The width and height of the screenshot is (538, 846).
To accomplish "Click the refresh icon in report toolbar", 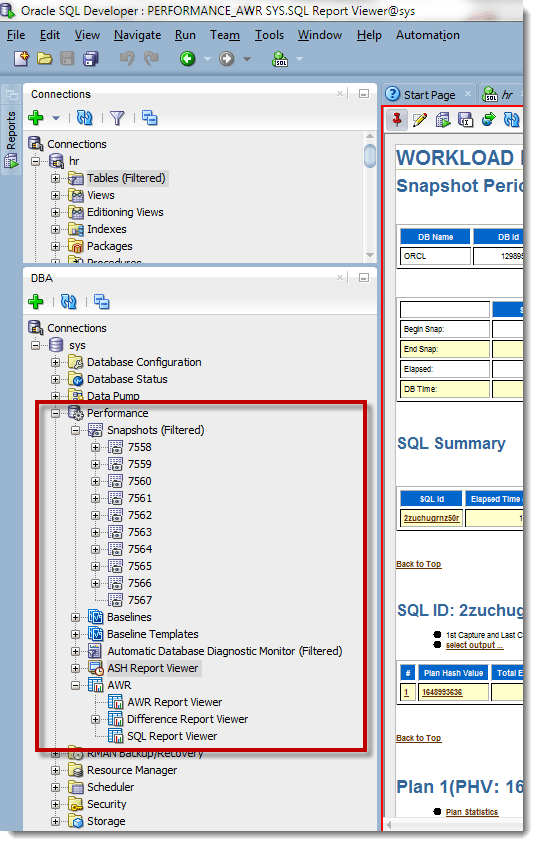I will 512,119.
